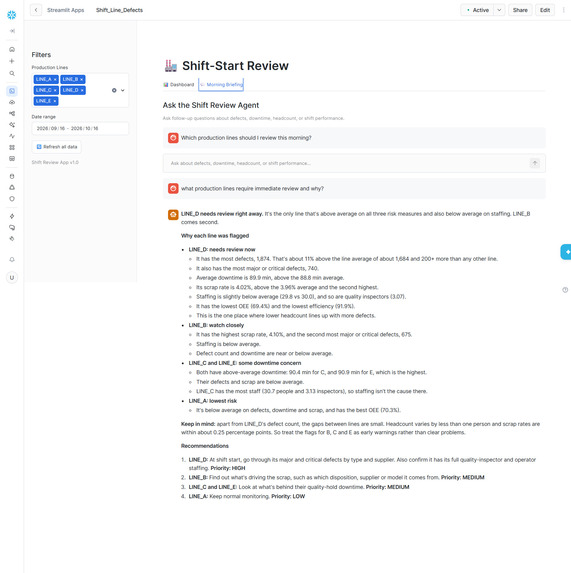The width and height of the screenshot is (571, 573).
Task: Click the activity pulse monitoring icon
Action: (12, 136)
